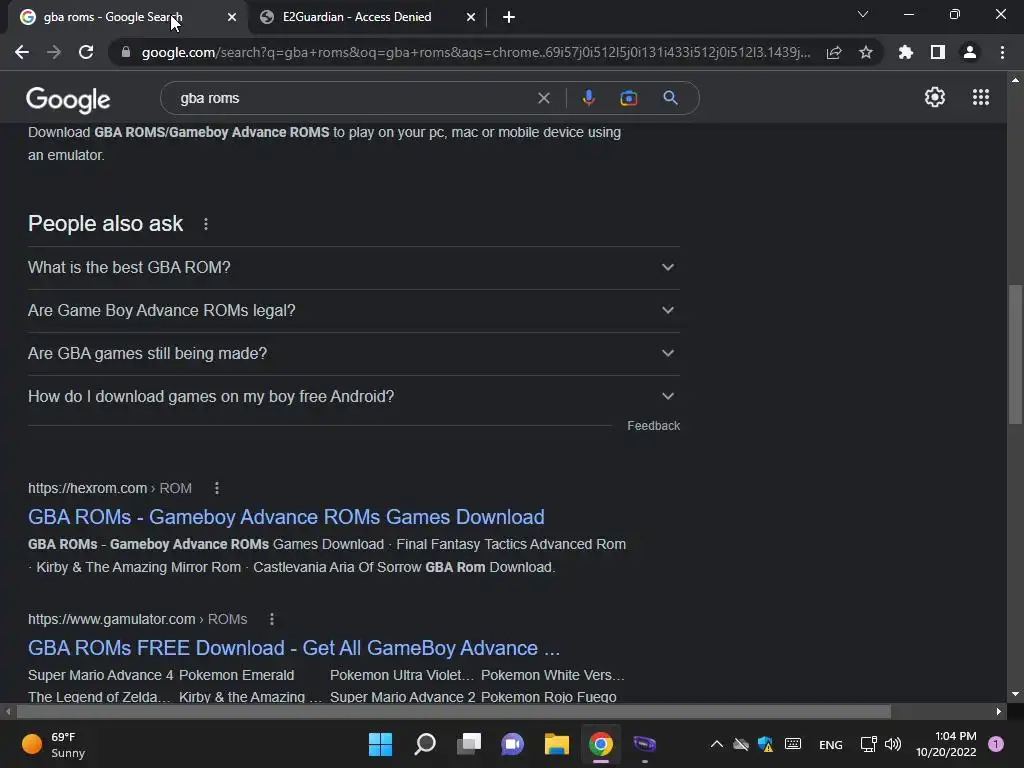Open GBA ROMs Gameboy Advance ROMs Games Download
Viewport: 1024px width, 768px height.
[x=286, y=517]
